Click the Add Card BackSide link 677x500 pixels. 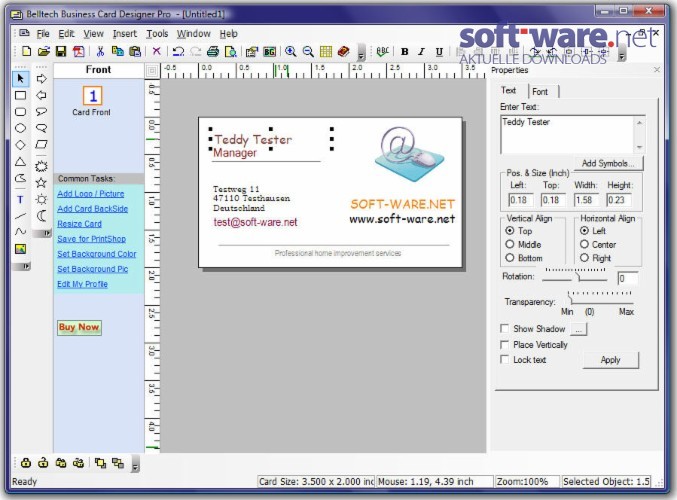pos(92,209)
